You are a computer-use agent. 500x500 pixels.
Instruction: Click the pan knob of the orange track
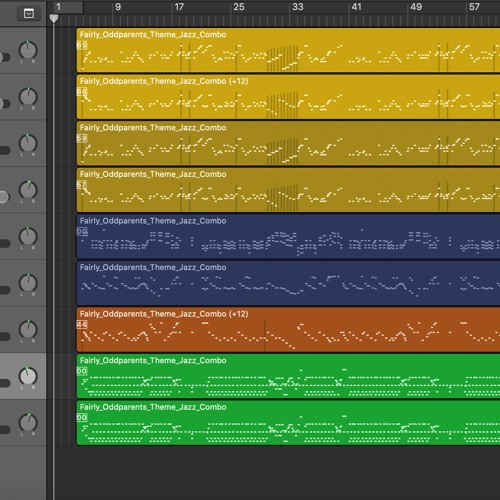(x=28, y=330)
